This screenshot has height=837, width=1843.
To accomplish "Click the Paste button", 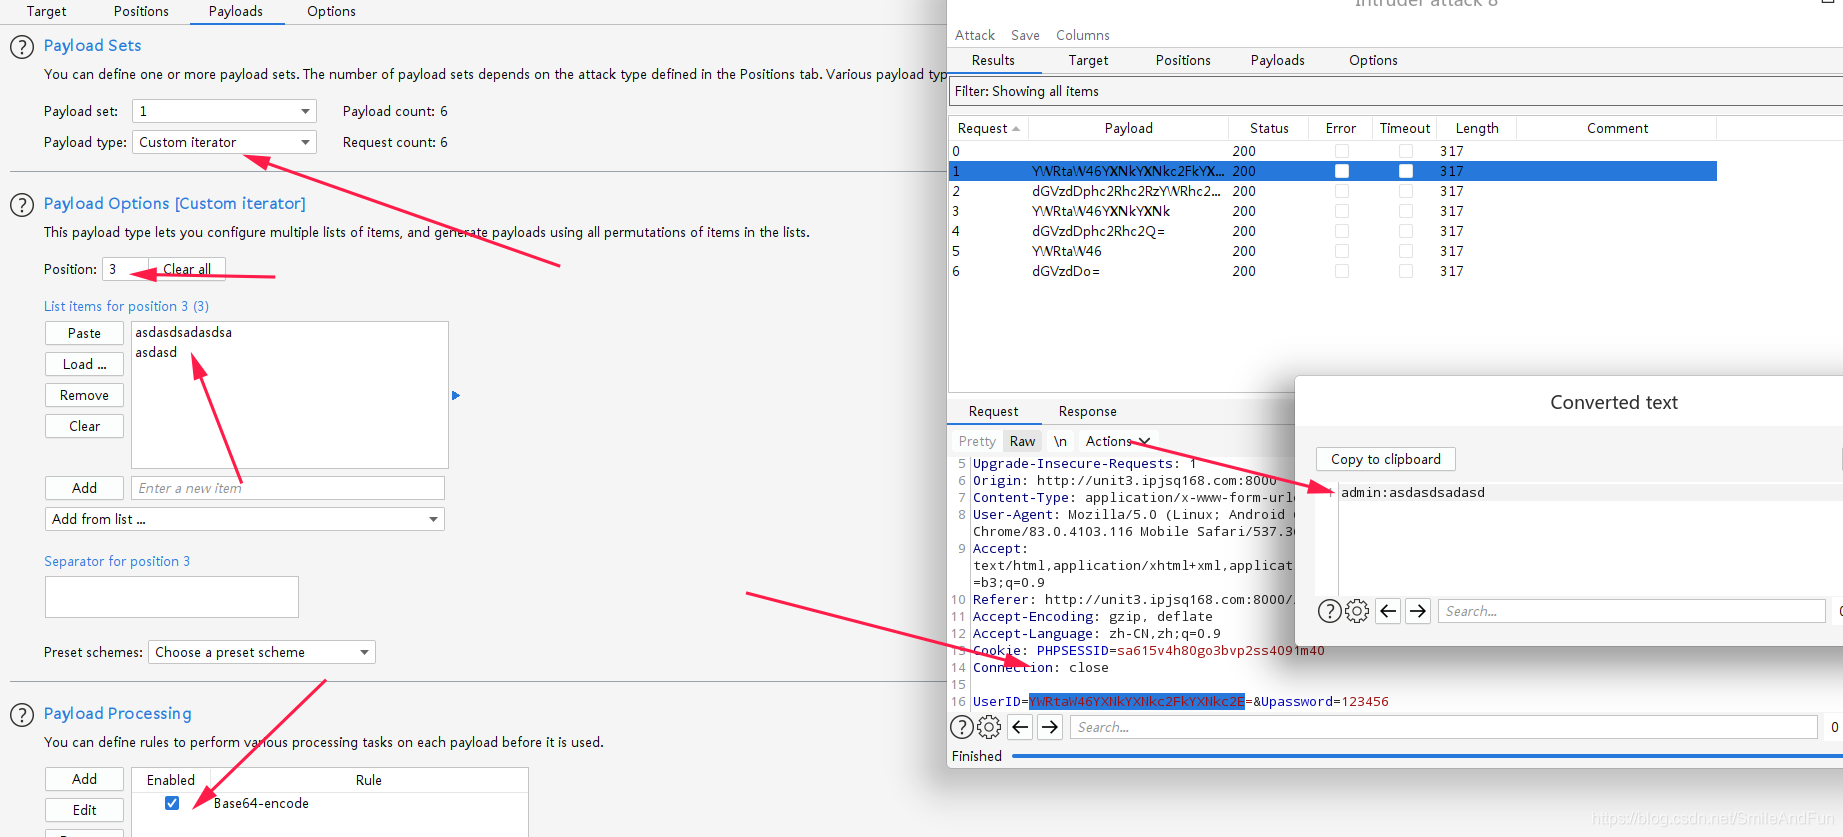I will click(x=84, y=333).
